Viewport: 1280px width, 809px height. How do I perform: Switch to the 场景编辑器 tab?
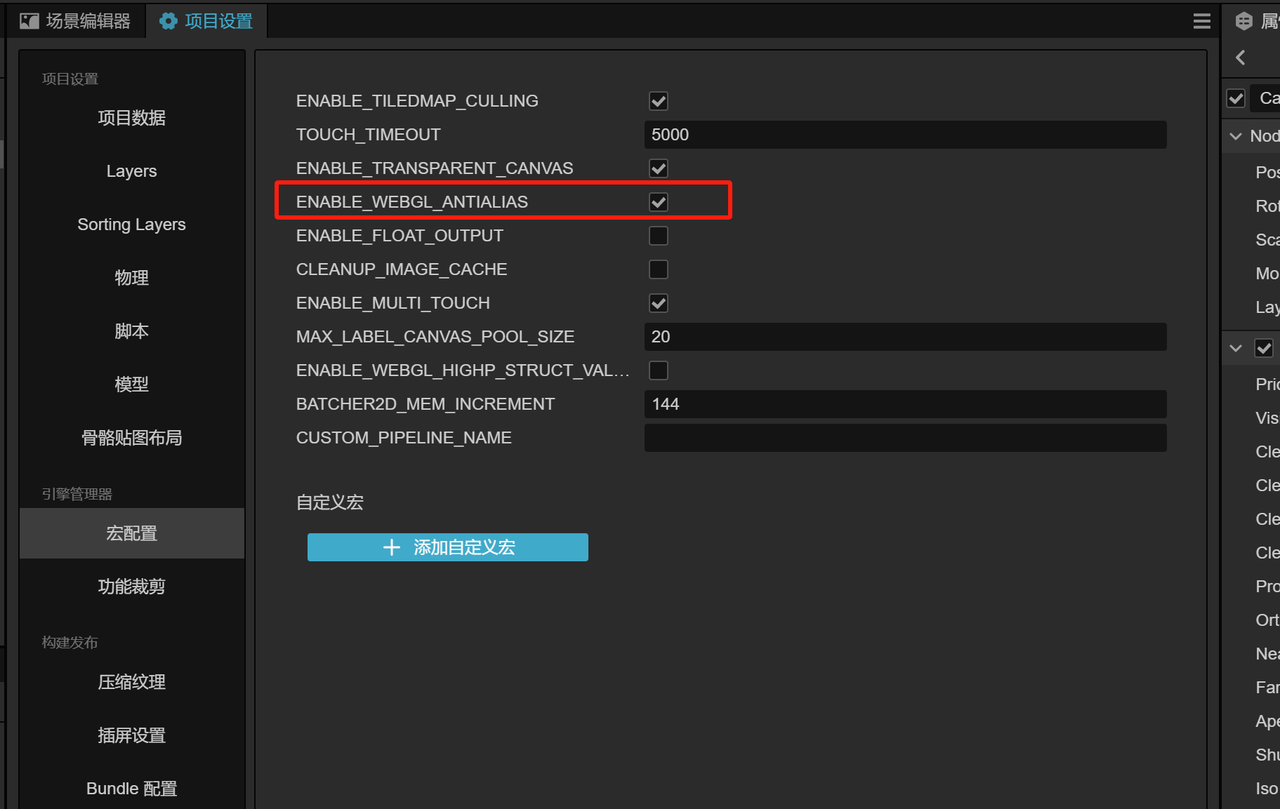tap(76, 21)
